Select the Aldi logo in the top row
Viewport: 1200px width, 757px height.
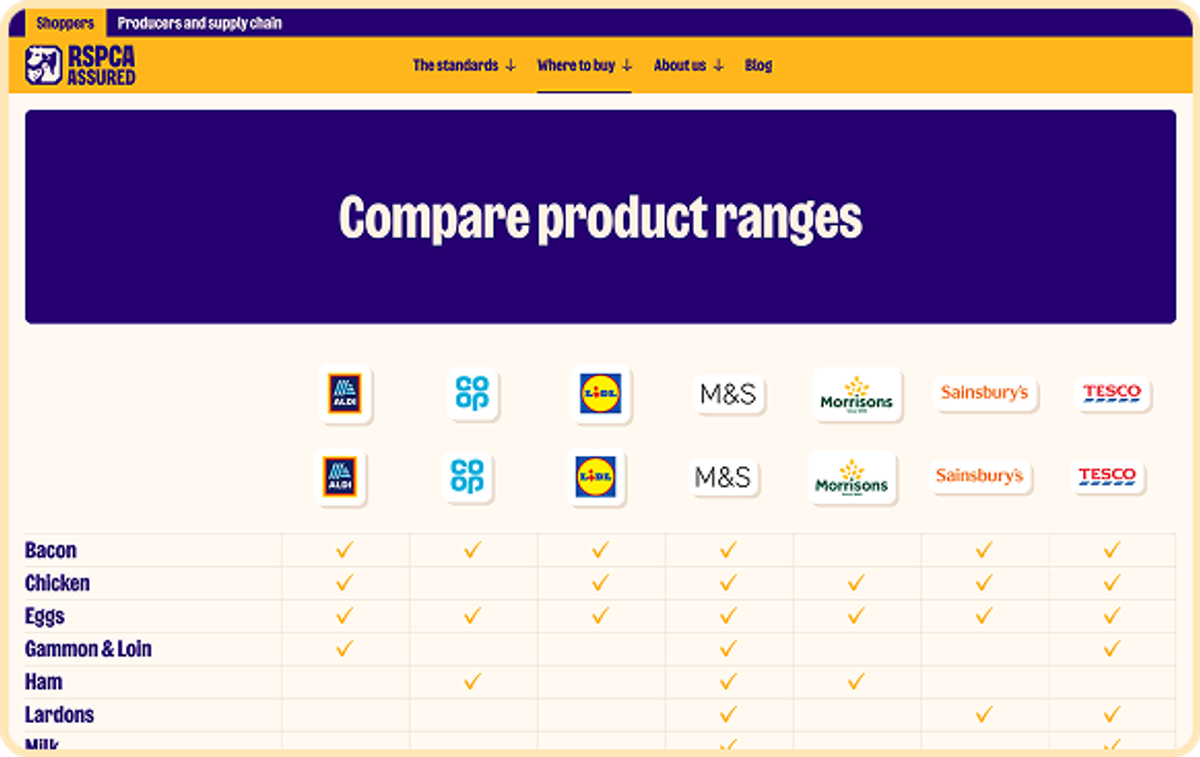[x=345, y=395]
